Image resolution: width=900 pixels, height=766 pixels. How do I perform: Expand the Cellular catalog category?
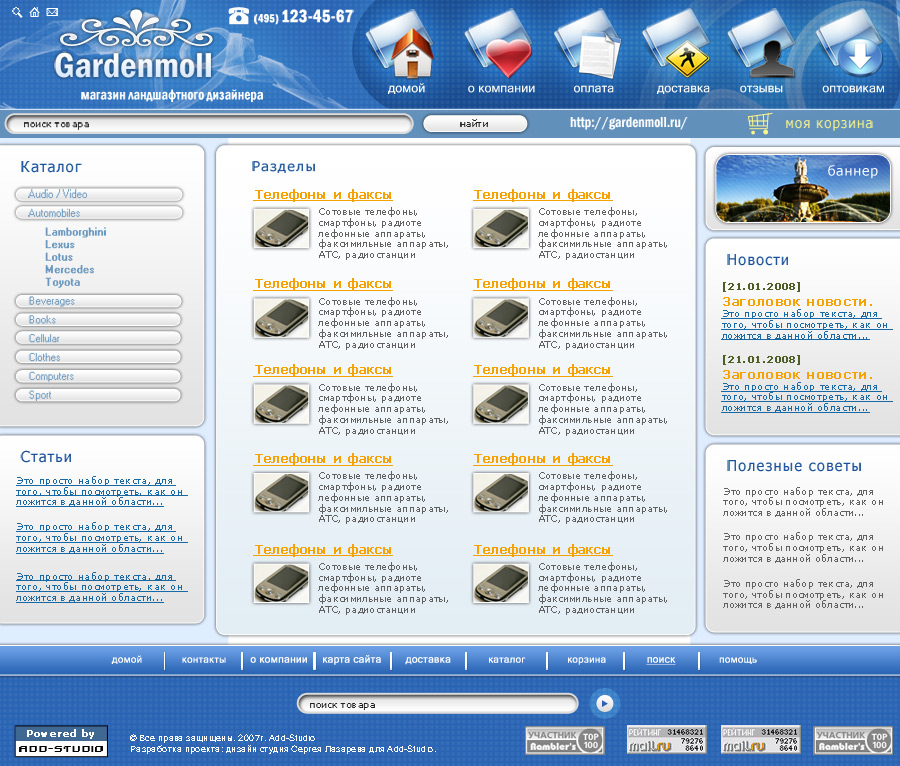coord(98,338)
